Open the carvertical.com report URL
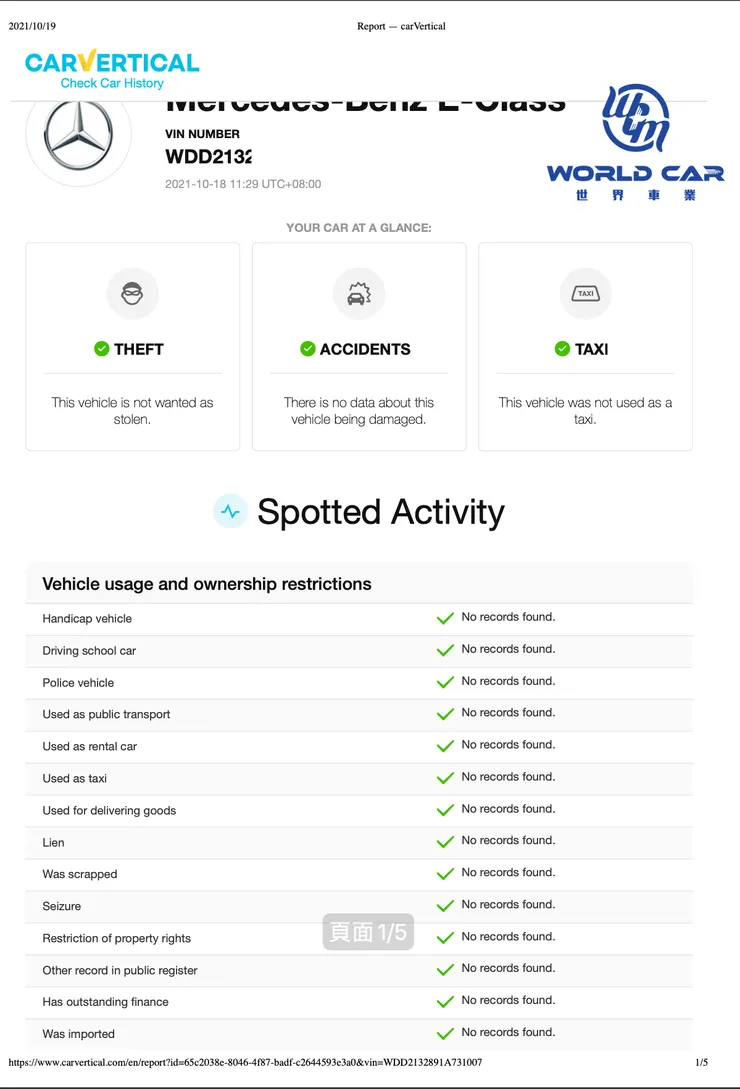Screen dimensions: 740x1089 click(245, 1062)
